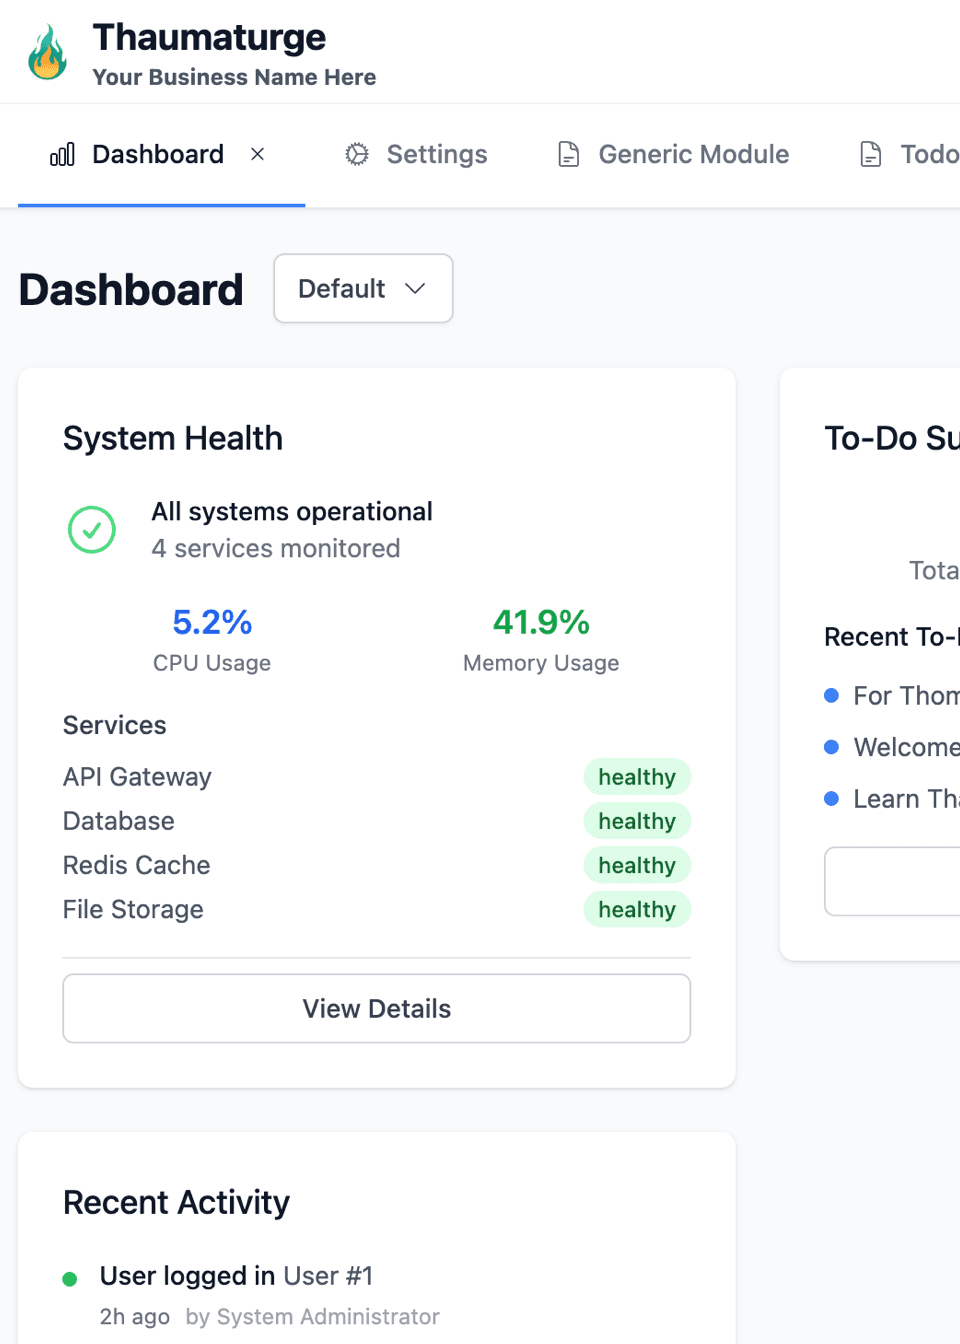This screenshot has width=960, height=1344.
Task: Toggle the healthy badge next to Redis Cache
Action: click(x=637, y=865)
